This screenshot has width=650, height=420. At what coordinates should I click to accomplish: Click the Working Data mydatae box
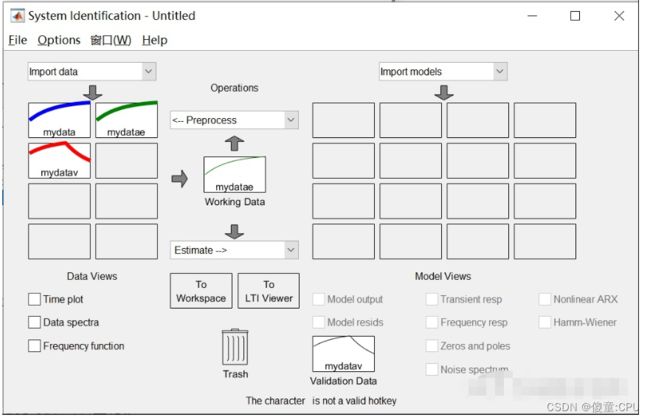pyautogui.click(x=235, y=175)
